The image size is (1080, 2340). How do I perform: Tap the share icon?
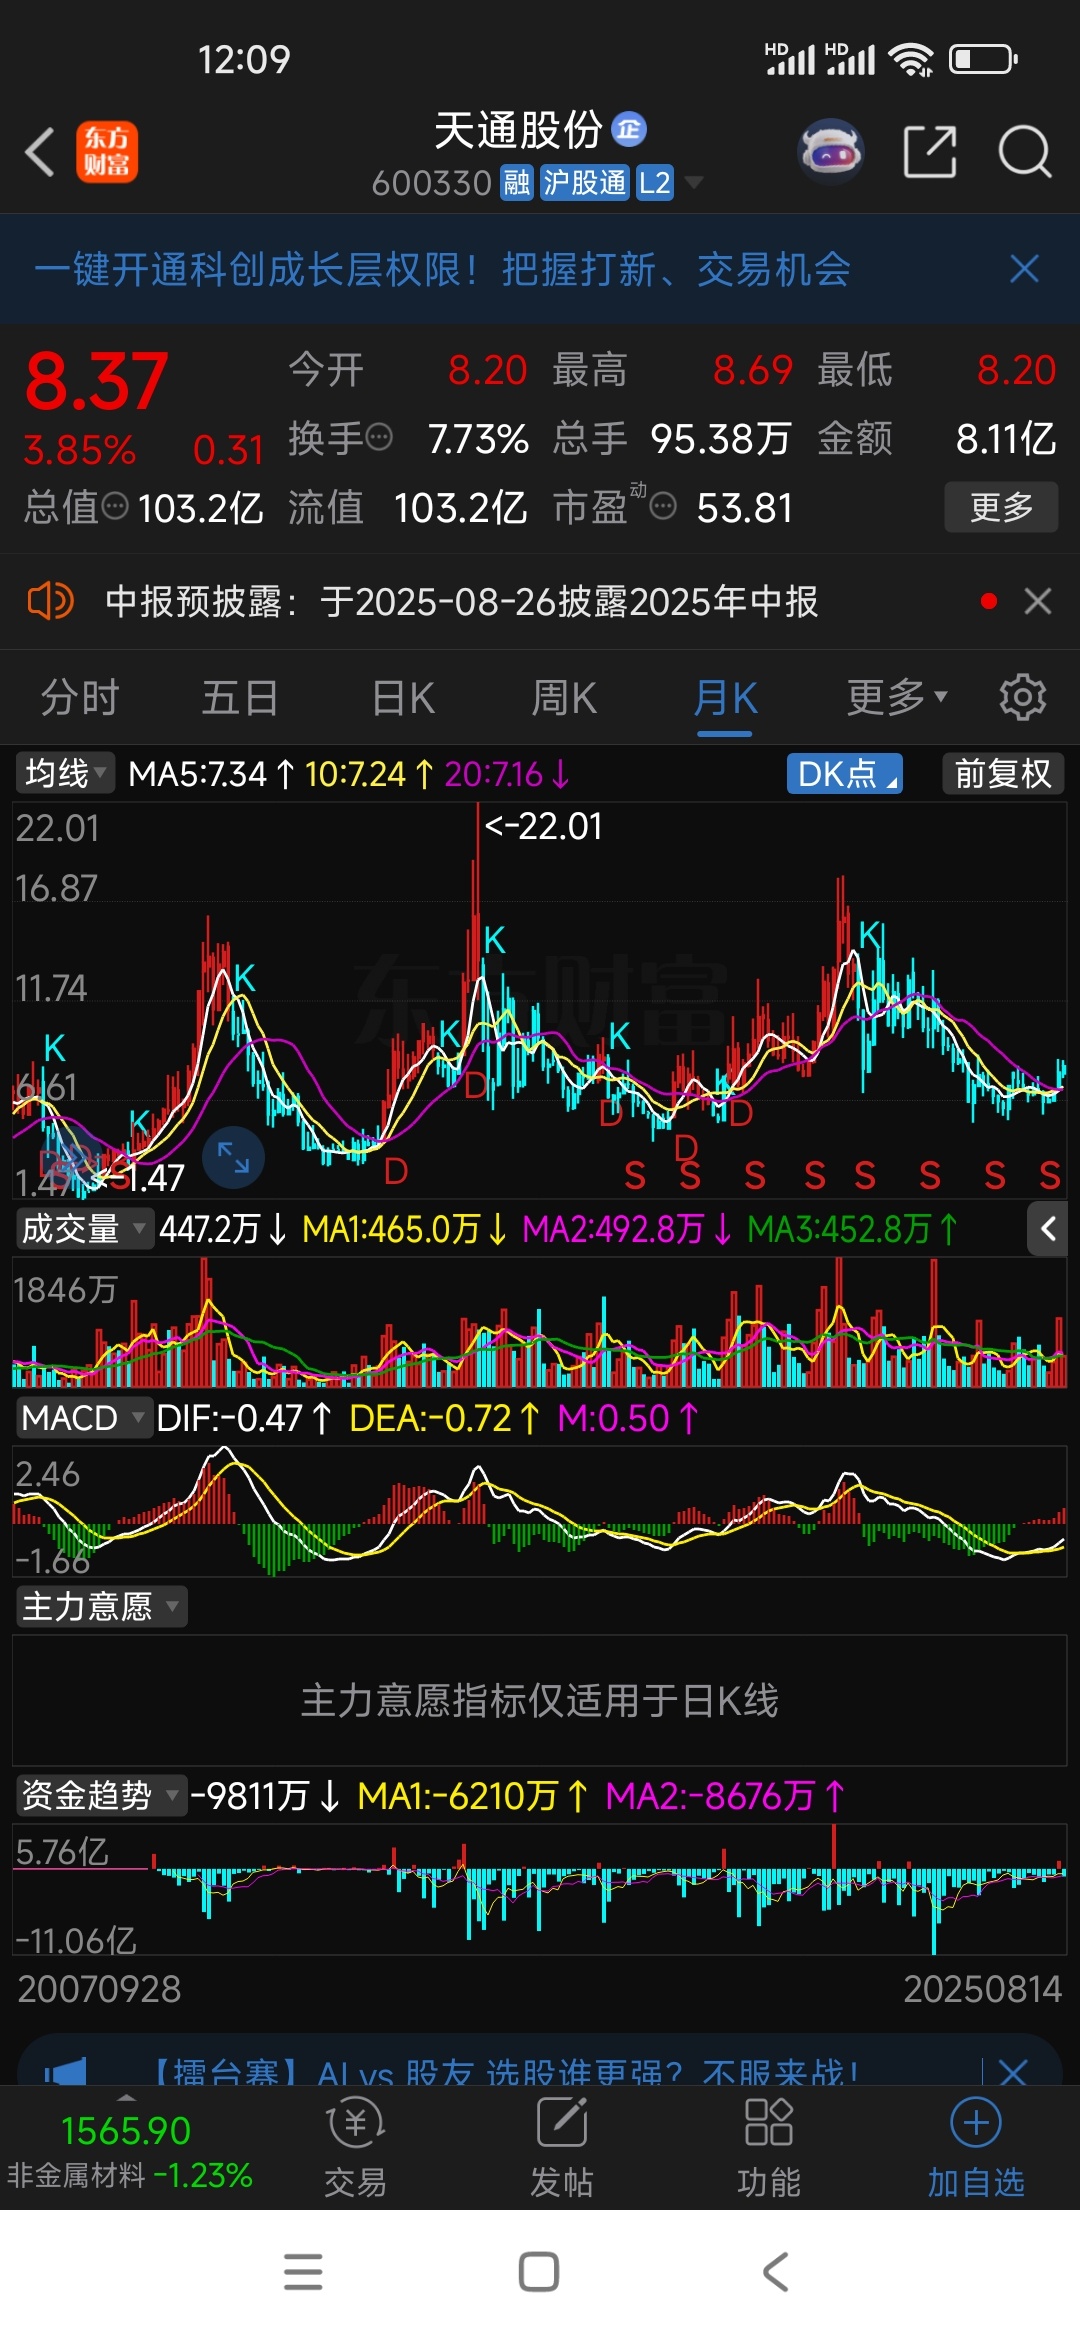coord(930,152)
